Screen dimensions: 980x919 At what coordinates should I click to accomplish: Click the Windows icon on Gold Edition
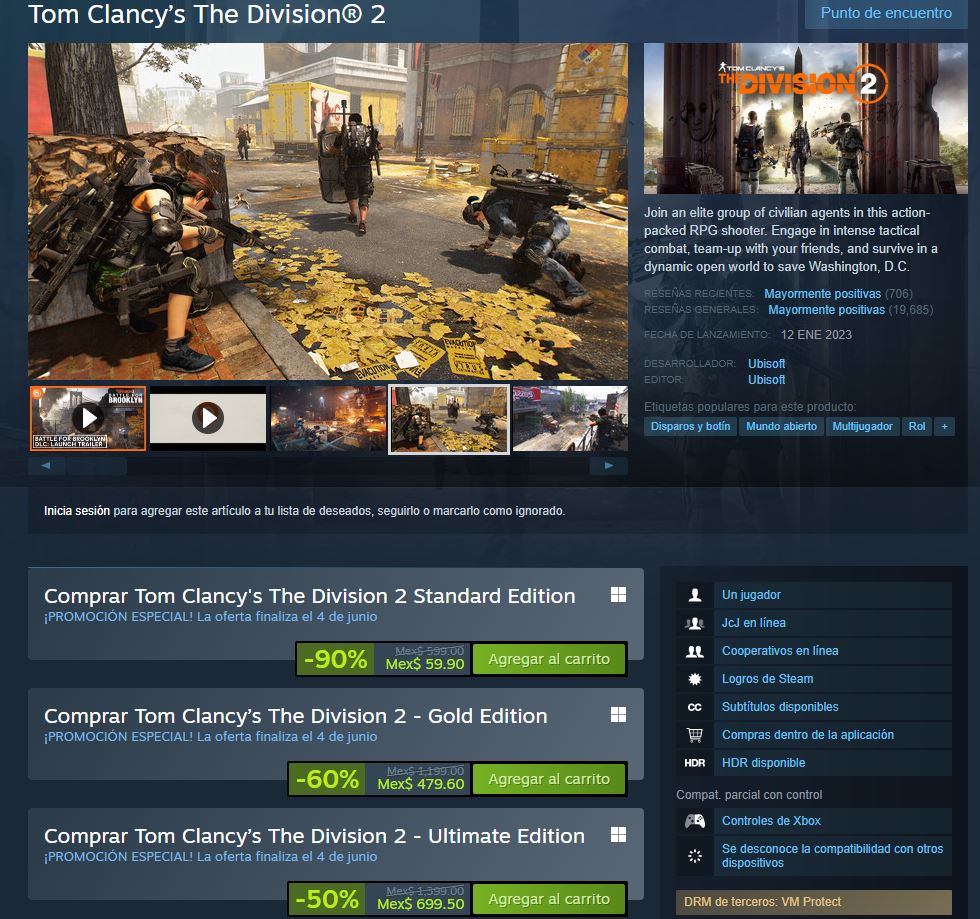pyautogui.click(x=618, y=715)
